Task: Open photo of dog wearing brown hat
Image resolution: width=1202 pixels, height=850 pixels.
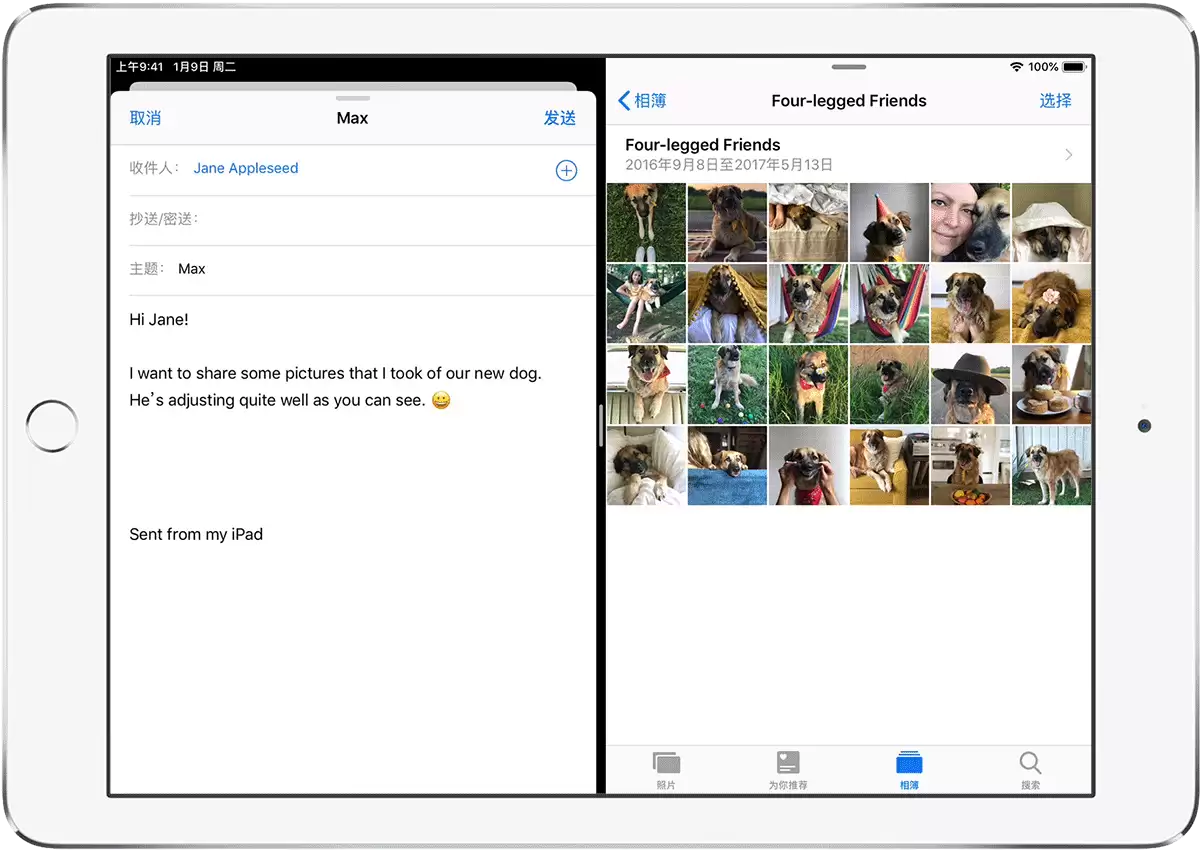Action: pyautogui.click(x=970, y=384)
